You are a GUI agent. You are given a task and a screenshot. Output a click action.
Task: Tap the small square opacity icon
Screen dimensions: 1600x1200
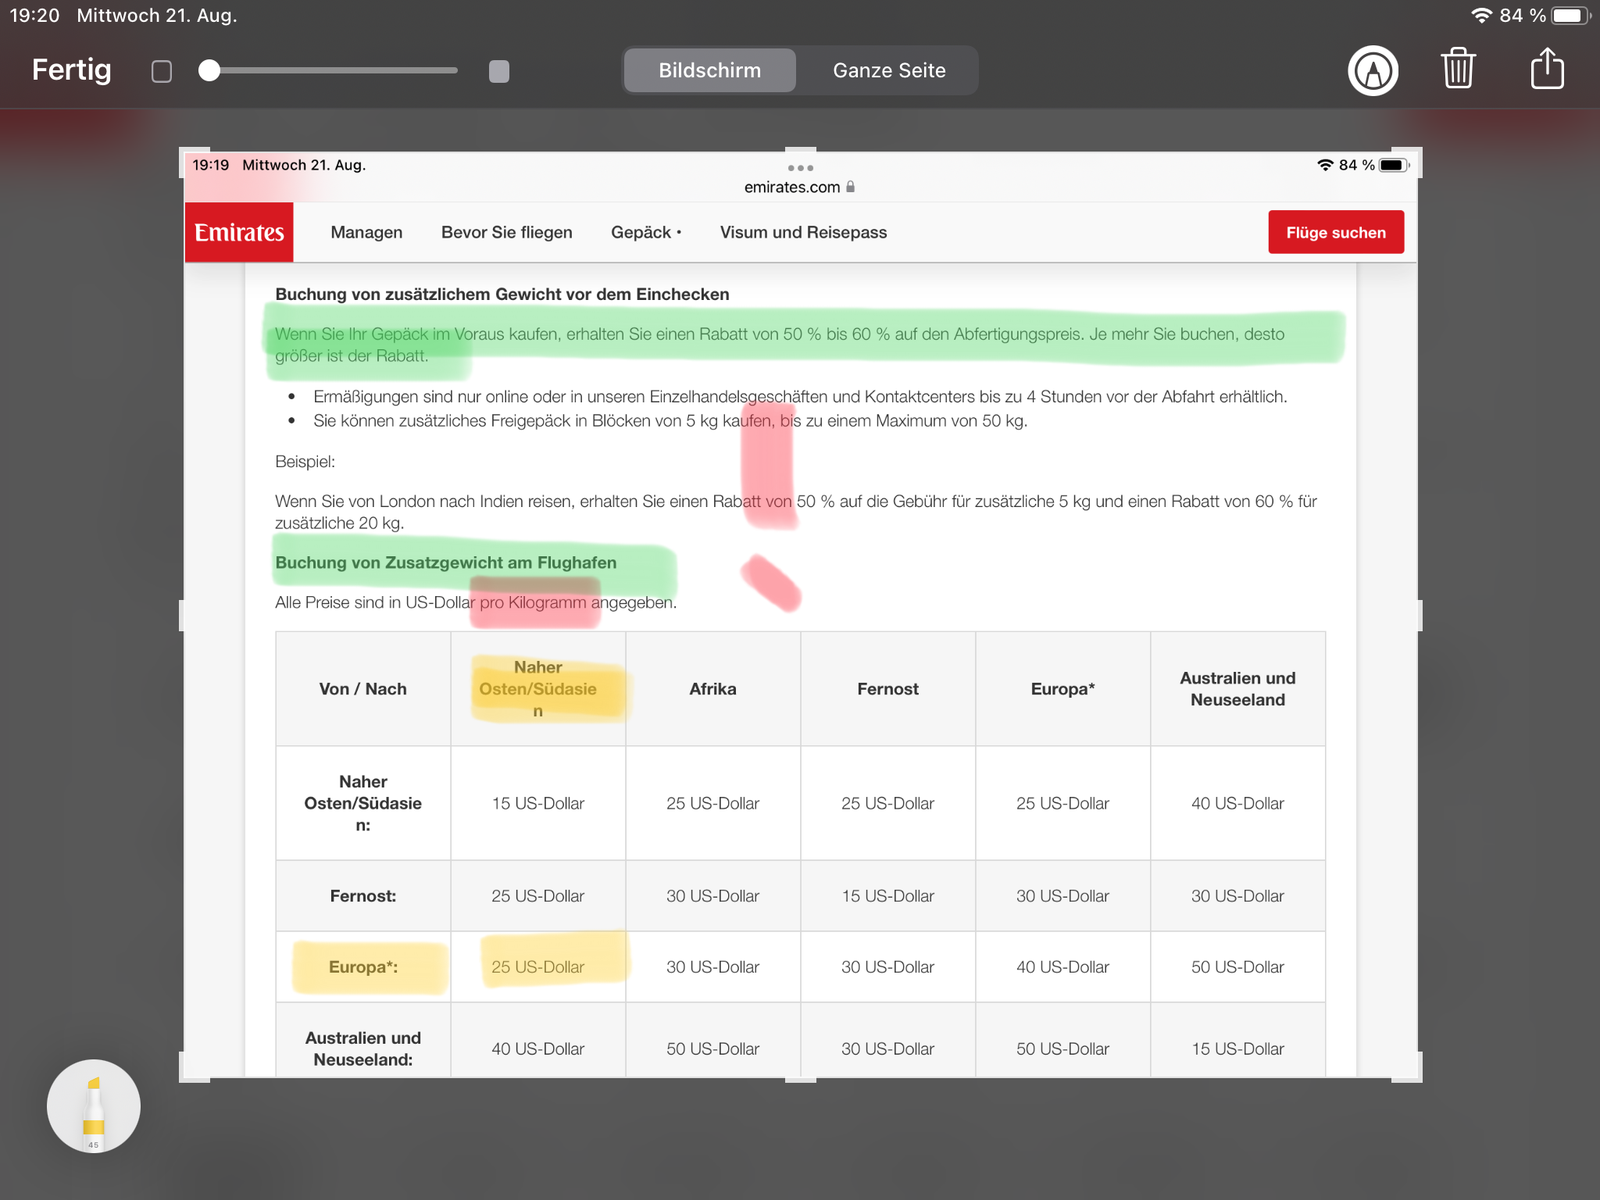coord(162,71)
